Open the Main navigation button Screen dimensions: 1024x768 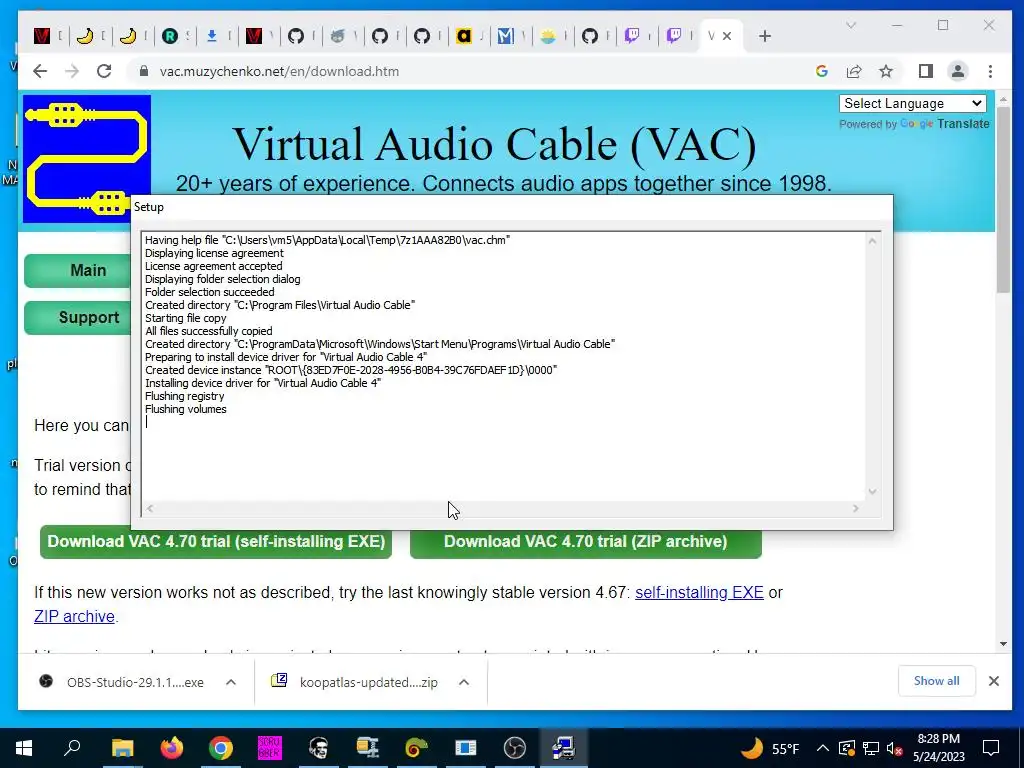pyautogui.click(x=78, y=270)
